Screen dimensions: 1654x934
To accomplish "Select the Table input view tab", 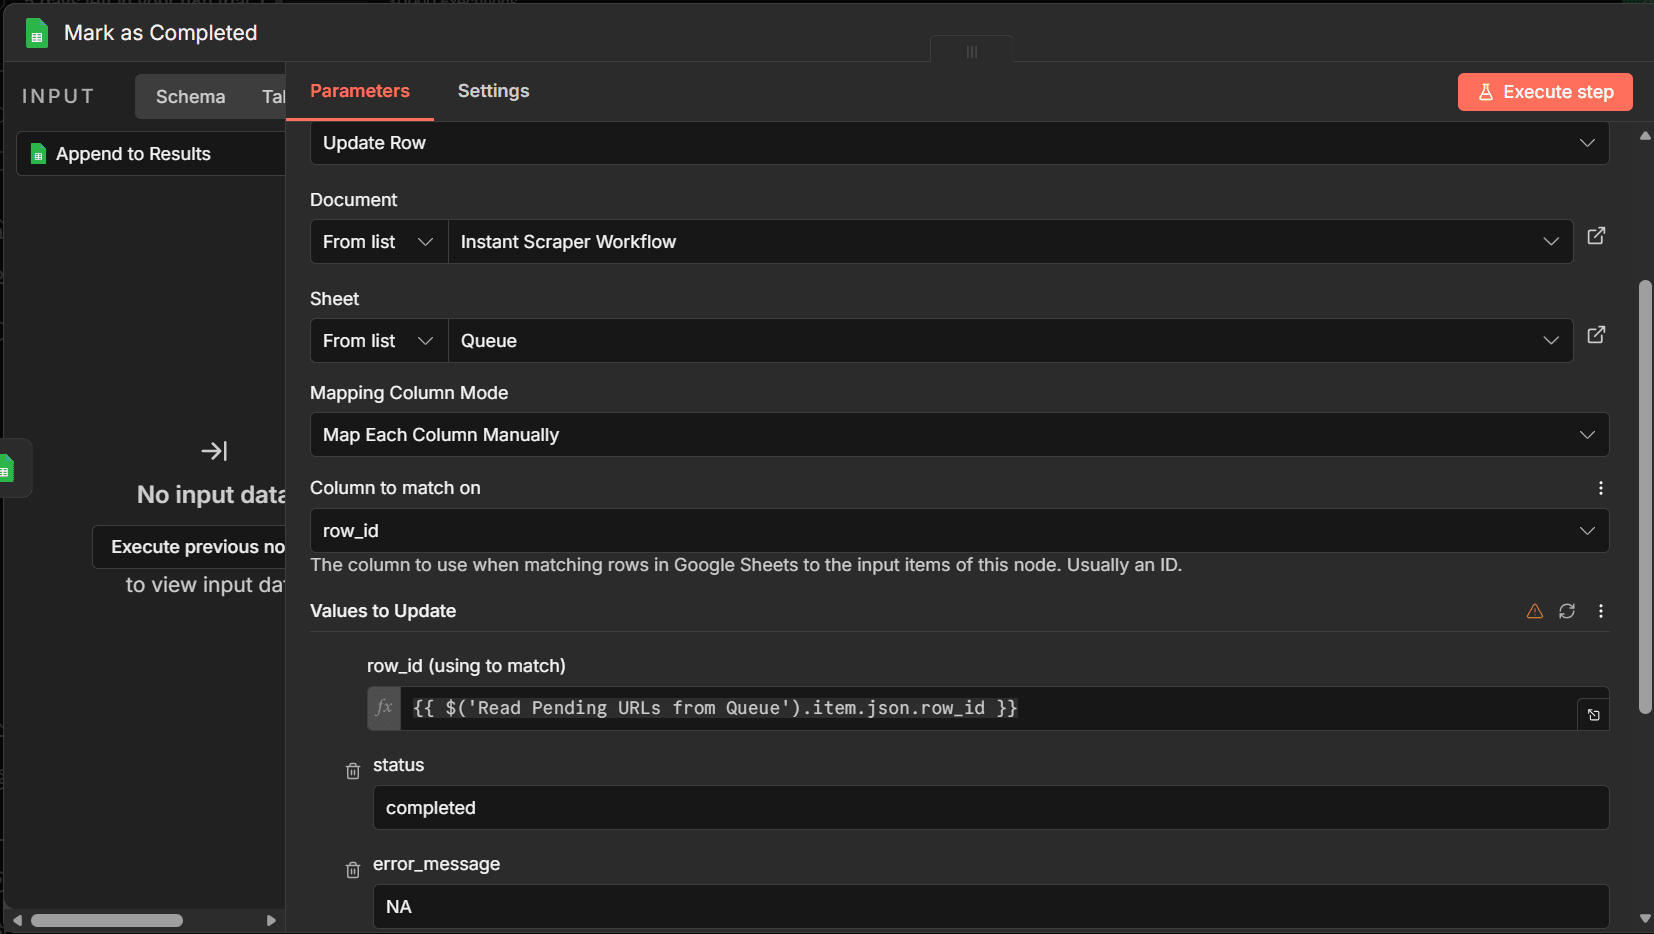I will (271, 97).
